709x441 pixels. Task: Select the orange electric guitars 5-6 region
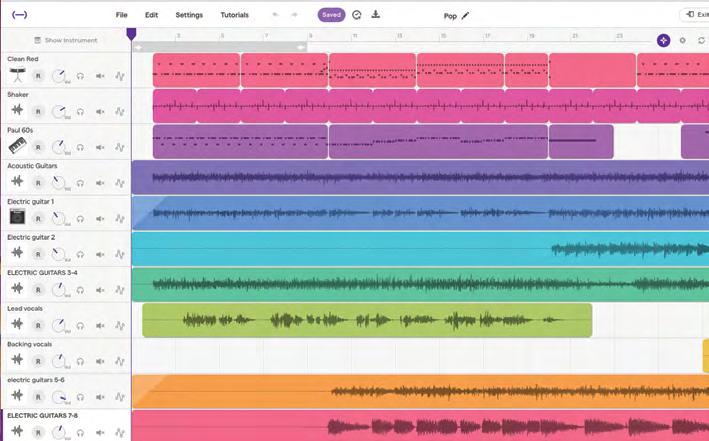pyautogui.click(x=421, y=391)
